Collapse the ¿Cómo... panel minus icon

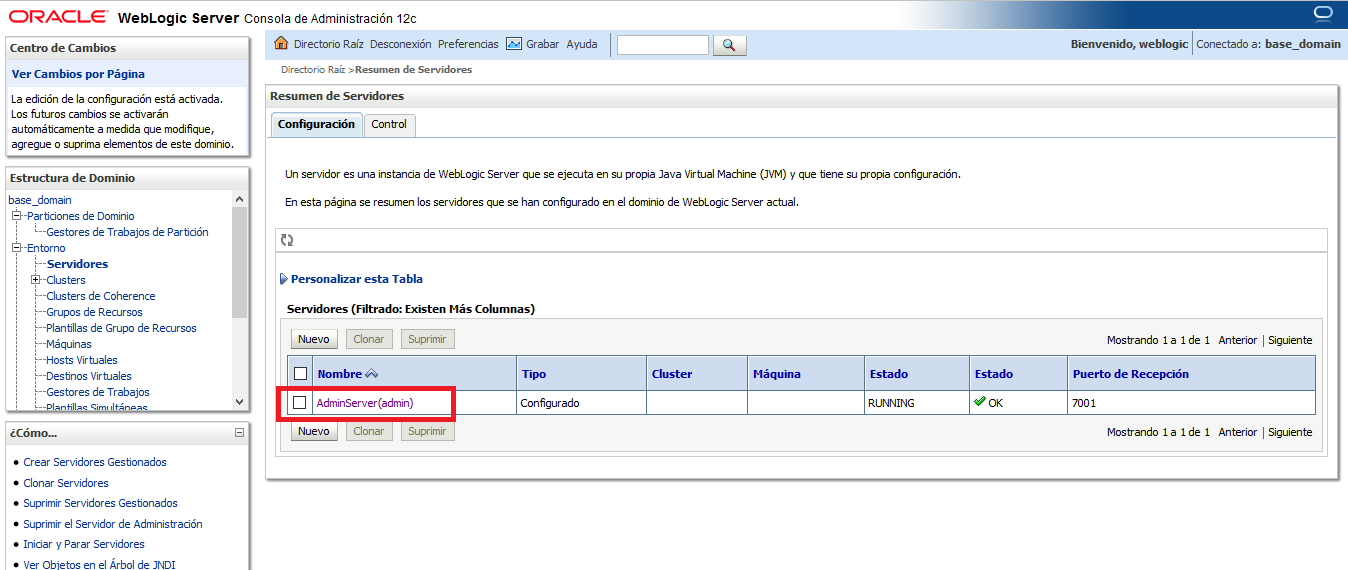[x=239, y=433]
